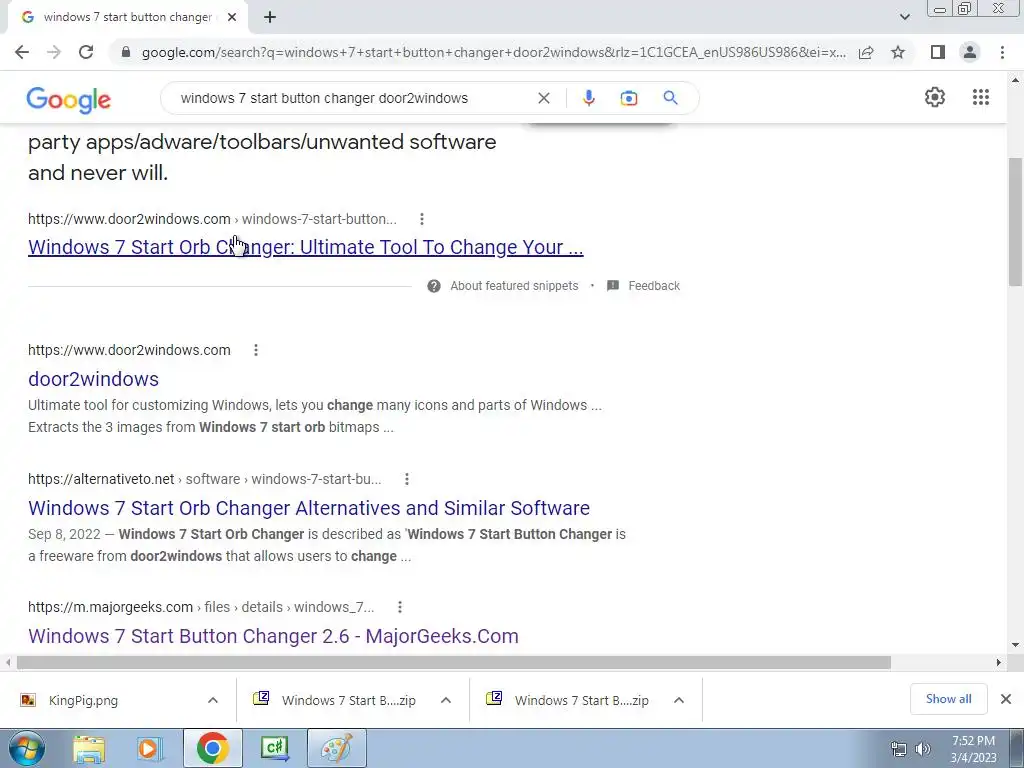1024x768 pixels.
Task: Open door2windows result title
Action: [93, 379]
